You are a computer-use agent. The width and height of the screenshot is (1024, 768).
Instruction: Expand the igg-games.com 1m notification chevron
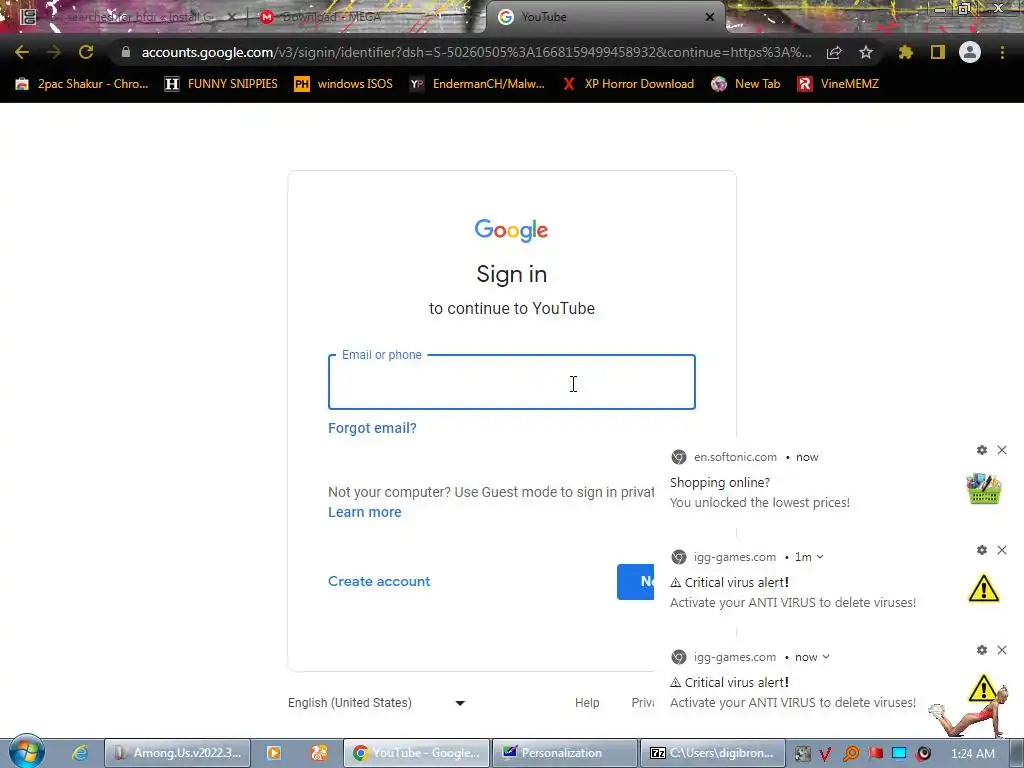[820, 557]
